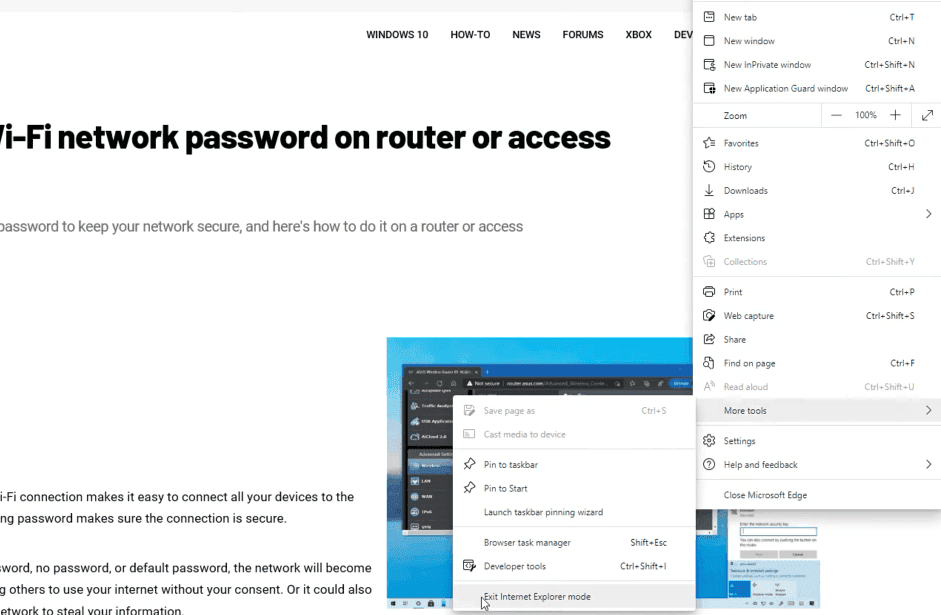Select New InPrivate window entry
941x615 pixels.
pos(817,64)
